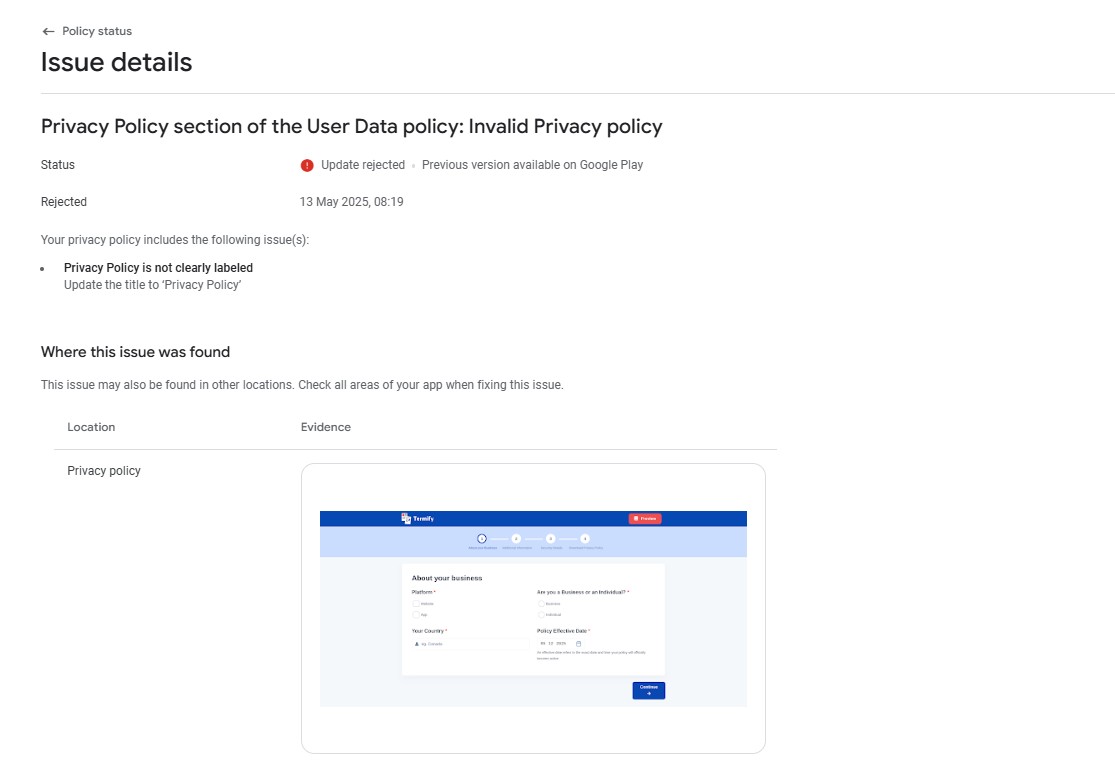
Task: Click the back arrow beside Policy status
Action: point(48,31)
